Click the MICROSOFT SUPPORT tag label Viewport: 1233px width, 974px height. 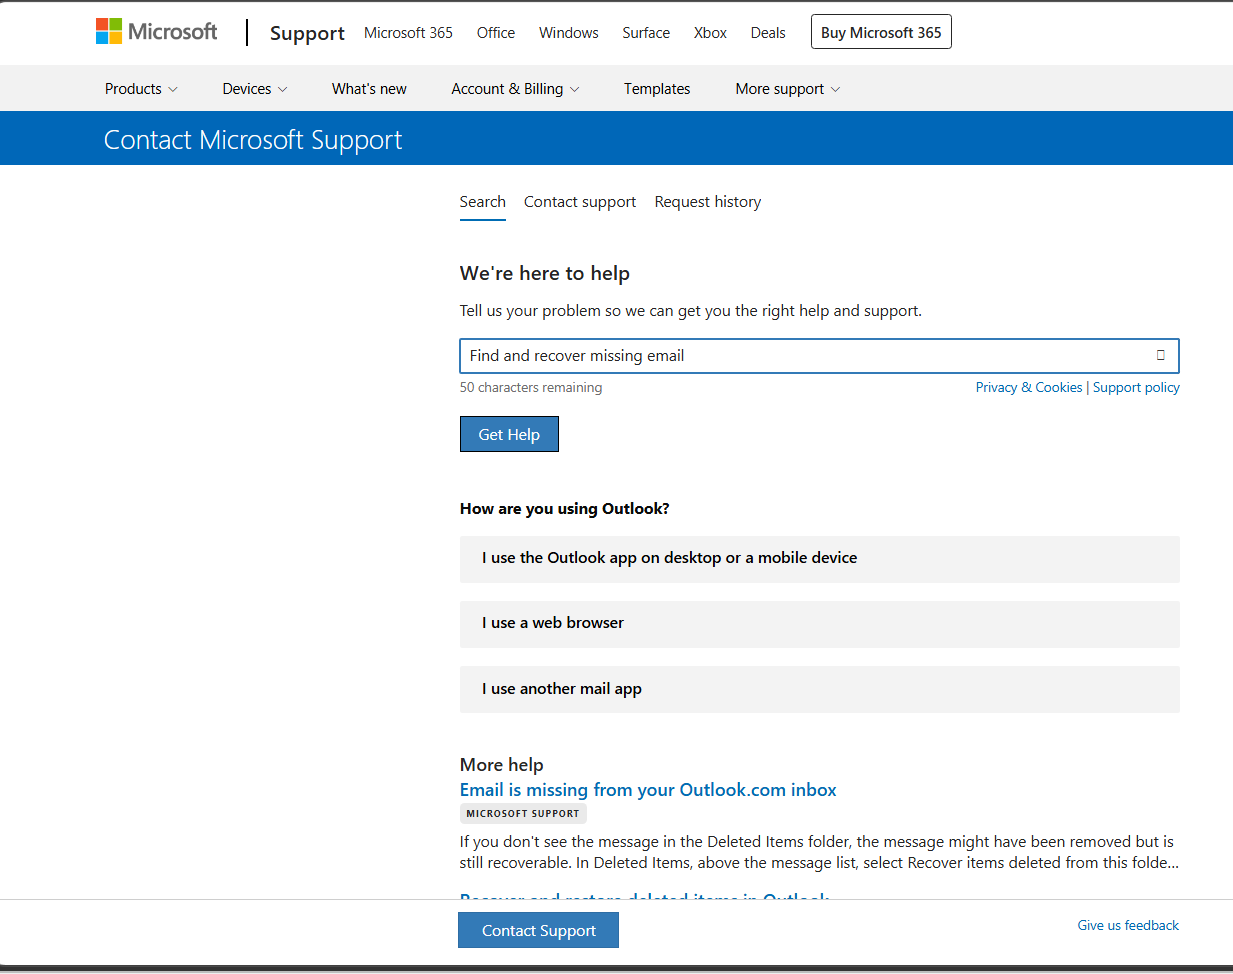(x=523, y=814)
